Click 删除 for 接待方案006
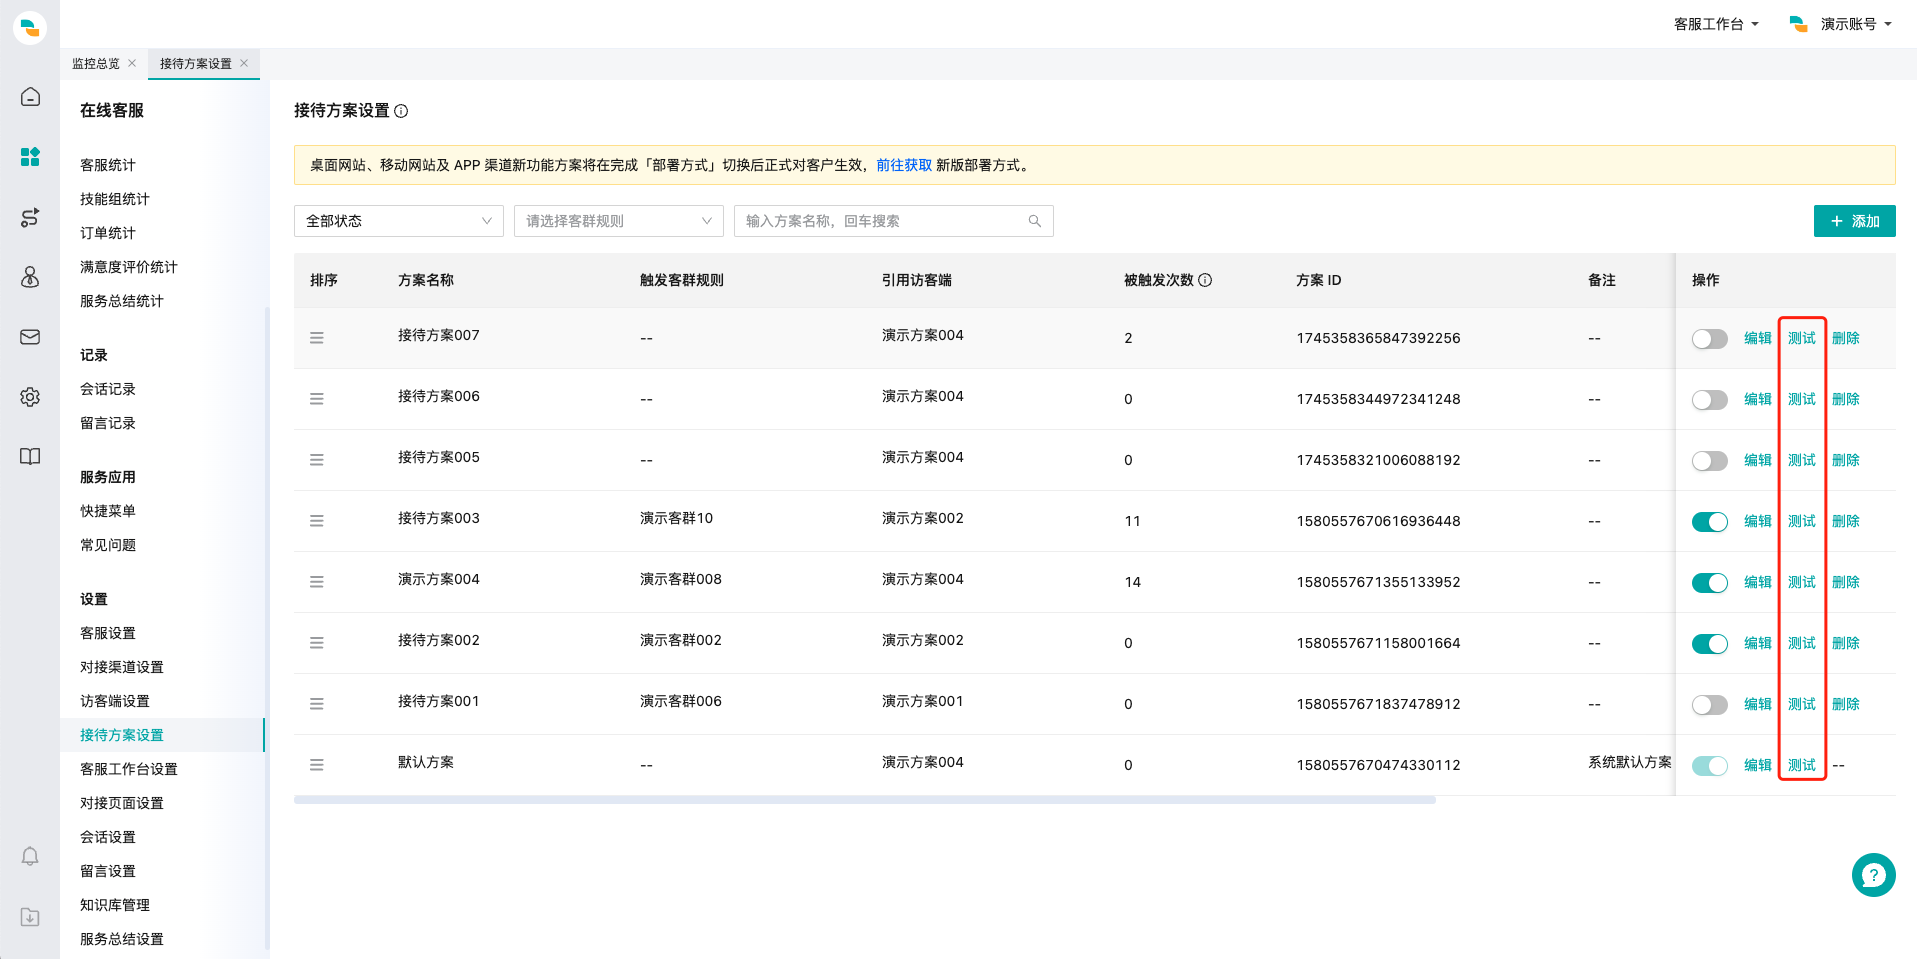1917x959 pixels. 1845,399
